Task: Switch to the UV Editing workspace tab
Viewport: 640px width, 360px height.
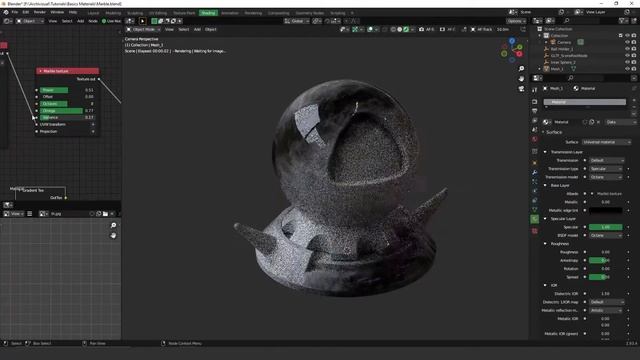Action: tap(158, 13)
